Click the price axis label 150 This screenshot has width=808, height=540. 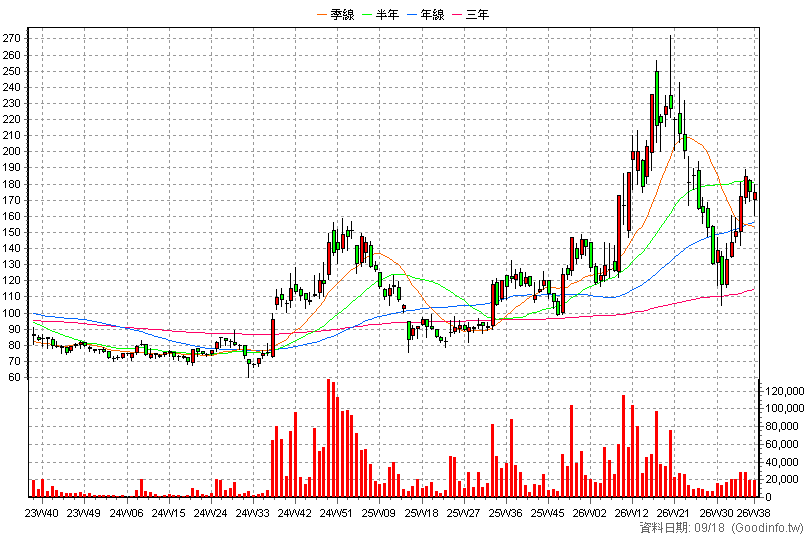11,232
